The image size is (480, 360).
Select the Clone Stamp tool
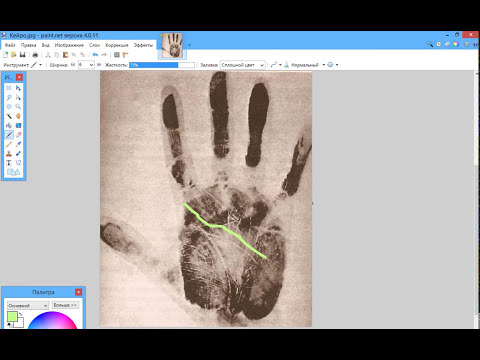[x=9, y=153]
